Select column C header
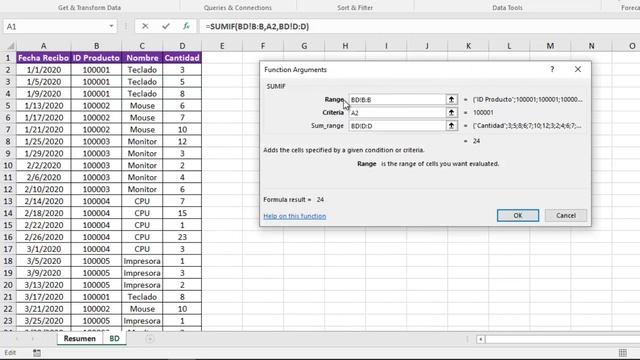Image resolution: width=640 pixels, height=360 pixels. [x=142, y=46]
